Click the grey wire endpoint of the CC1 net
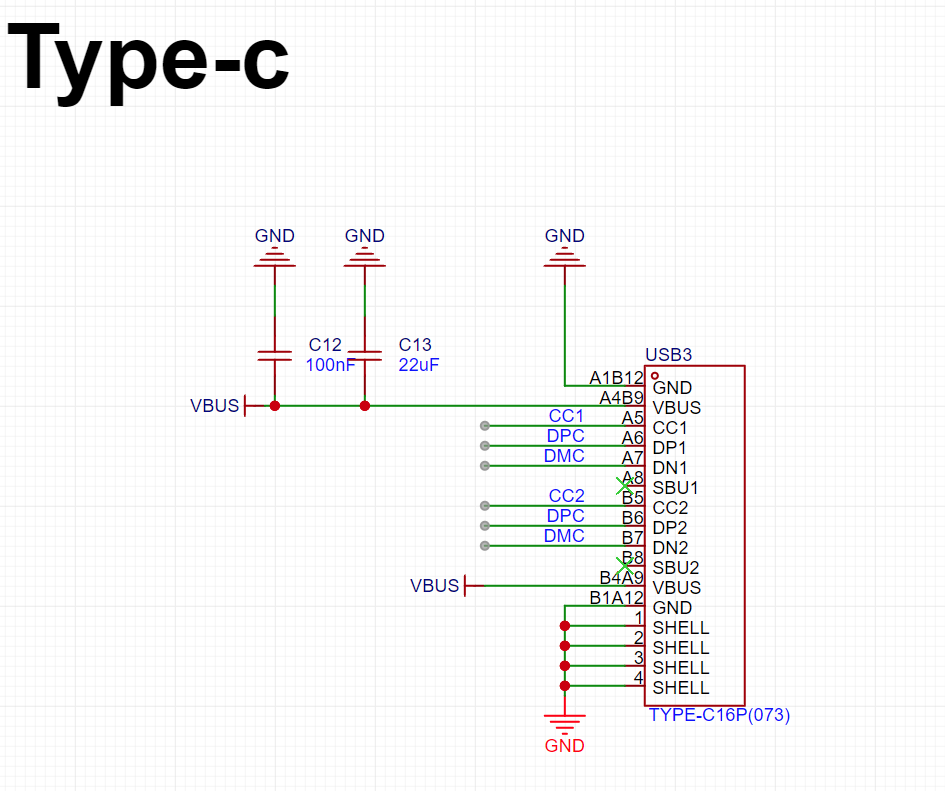 [x=485, y=426]
